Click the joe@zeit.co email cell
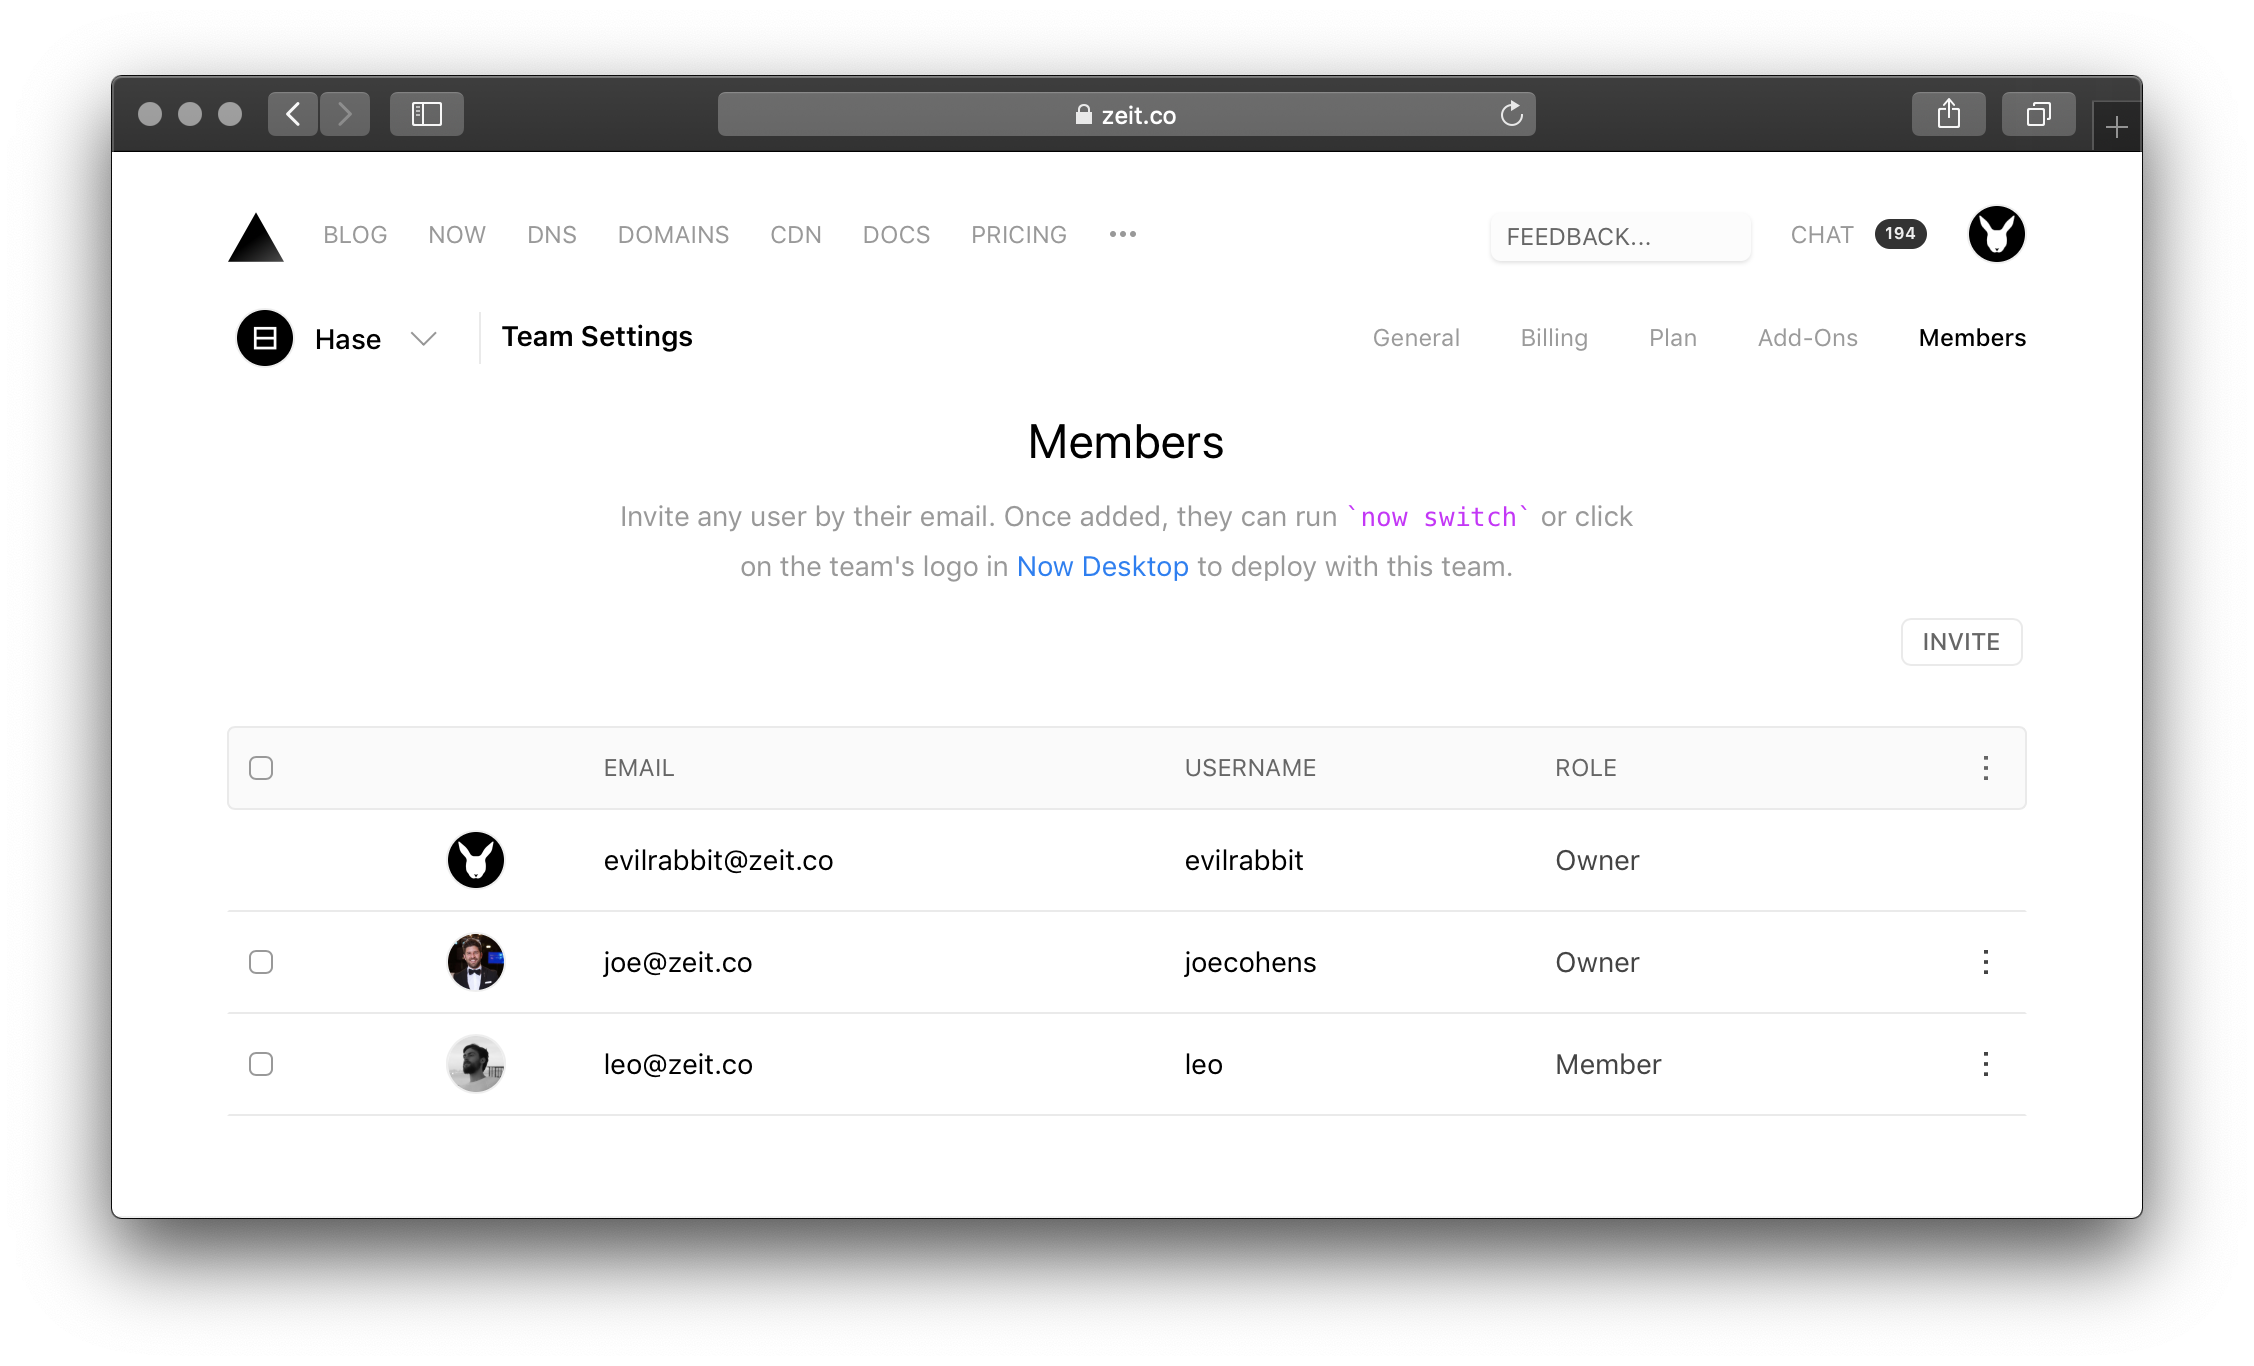 point(678,962)
